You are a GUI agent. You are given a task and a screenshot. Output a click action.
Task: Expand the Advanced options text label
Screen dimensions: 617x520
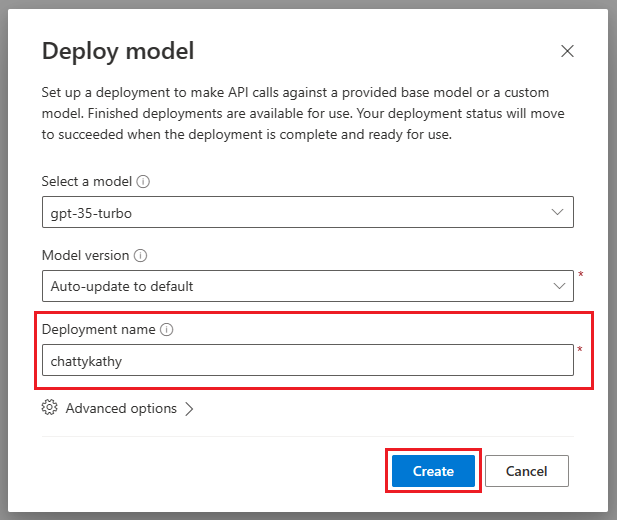[x=121, y=409]
